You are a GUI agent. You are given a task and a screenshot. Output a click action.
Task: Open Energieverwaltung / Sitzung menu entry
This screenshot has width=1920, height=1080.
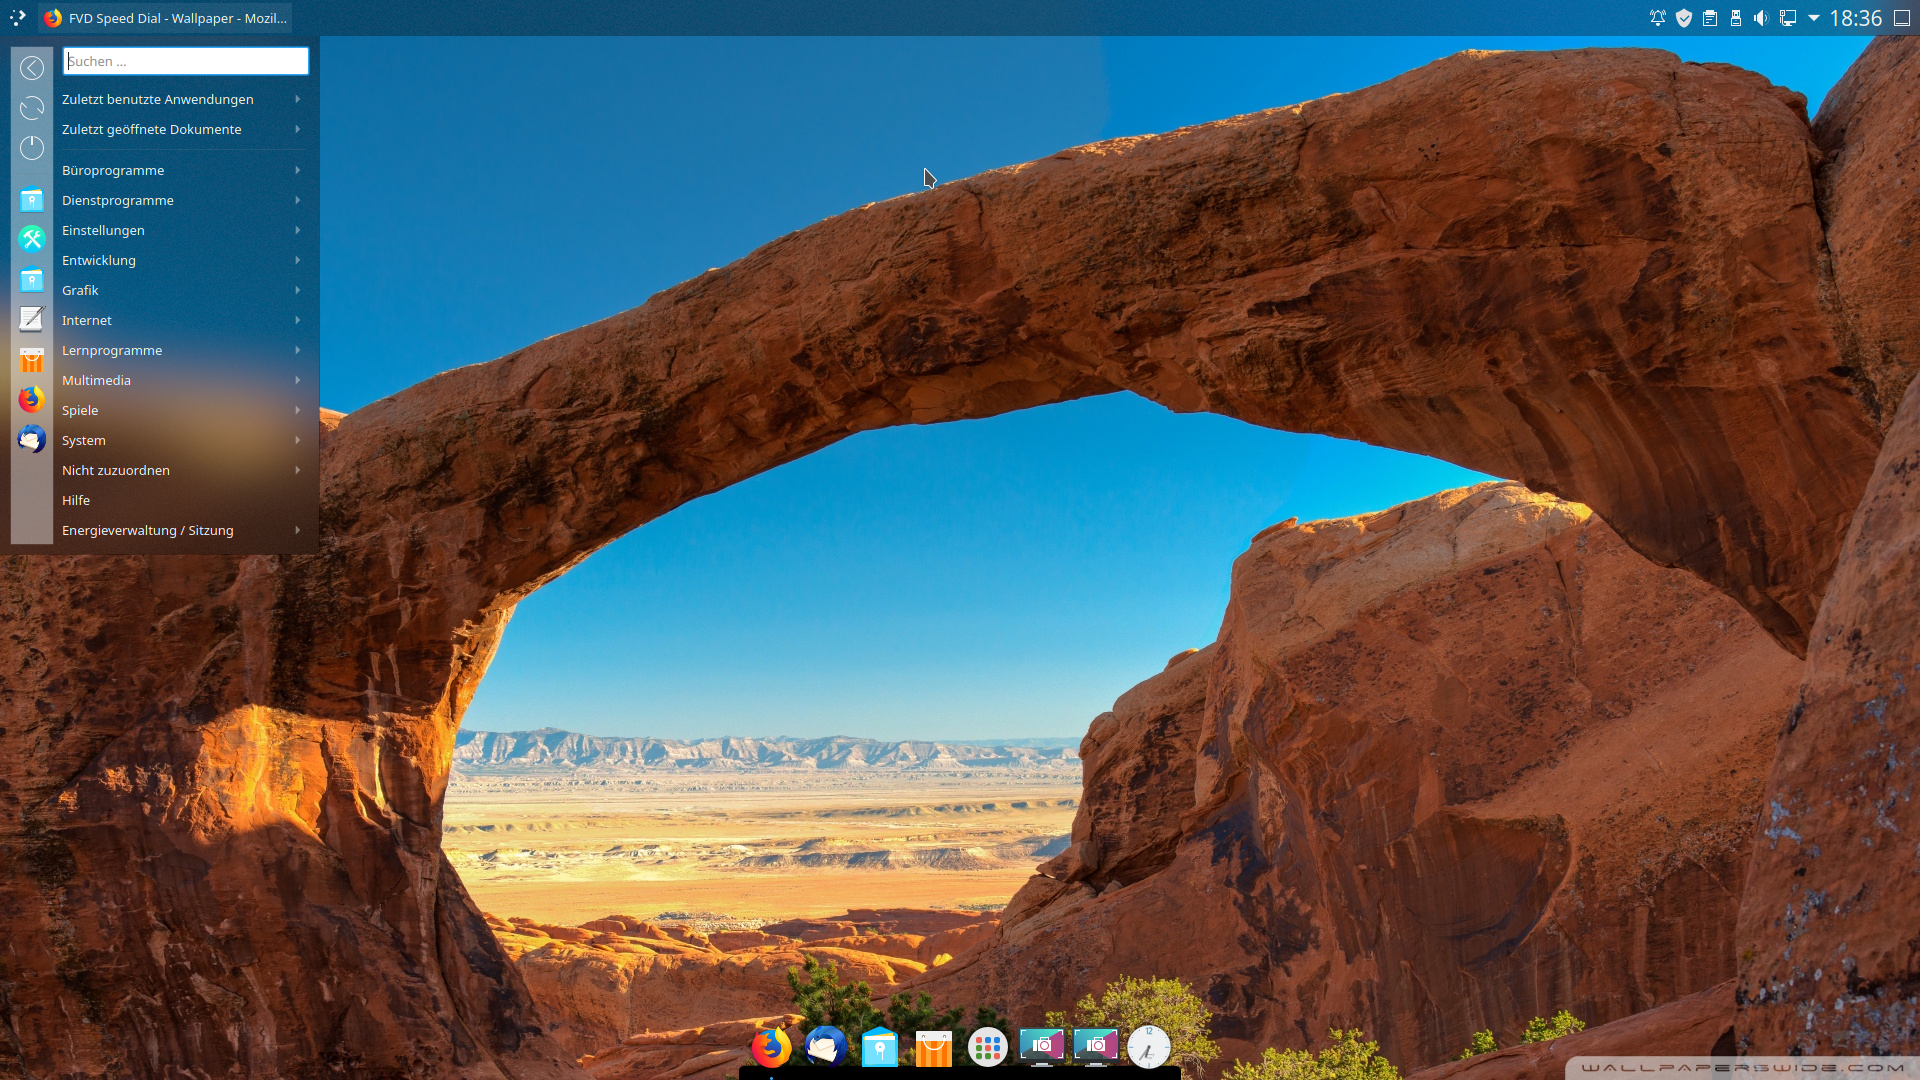[150, 530]
